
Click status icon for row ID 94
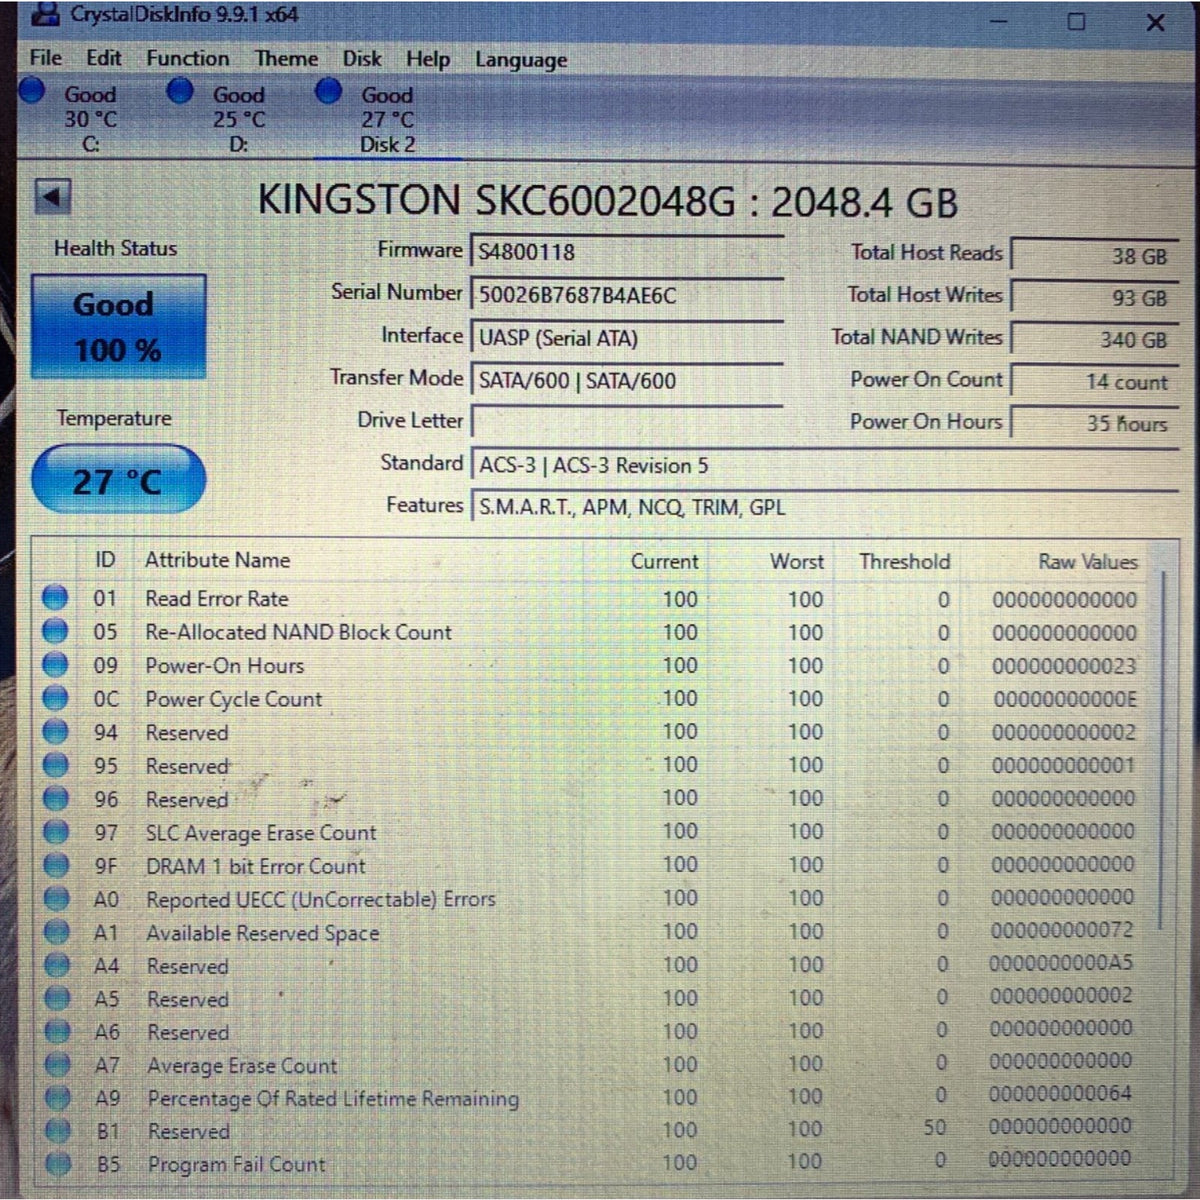(55, 733)
